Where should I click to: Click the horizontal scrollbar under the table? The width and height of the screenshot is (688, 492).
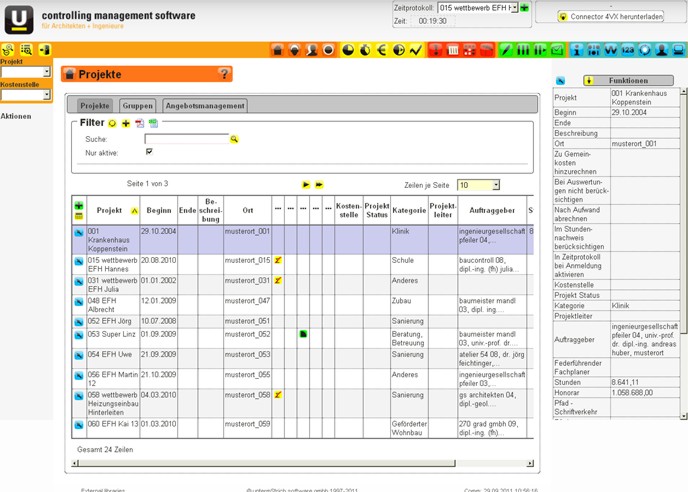point(267,463)
